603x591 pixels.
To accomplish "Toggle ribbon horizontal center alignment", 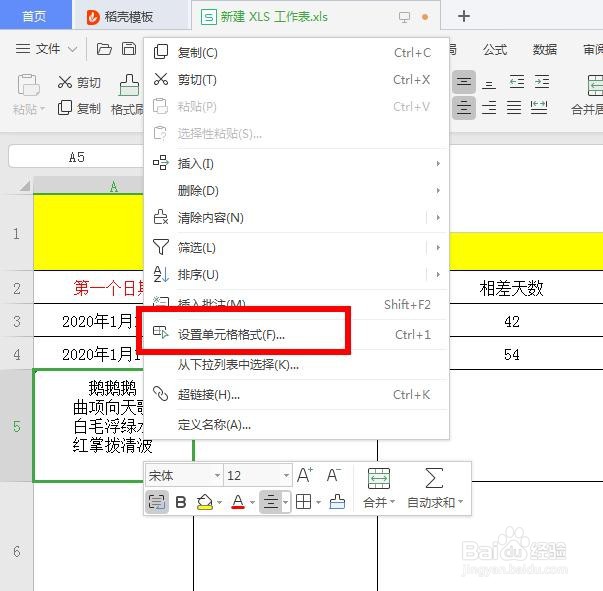I will [x=464, y=108].
